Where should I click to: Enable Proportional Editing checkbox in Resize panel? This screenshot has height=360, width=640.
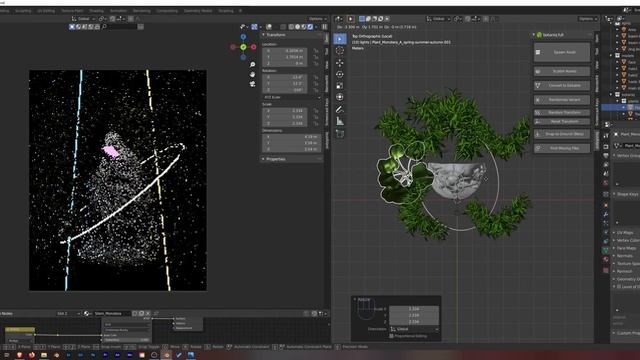[x=391, y=336]
